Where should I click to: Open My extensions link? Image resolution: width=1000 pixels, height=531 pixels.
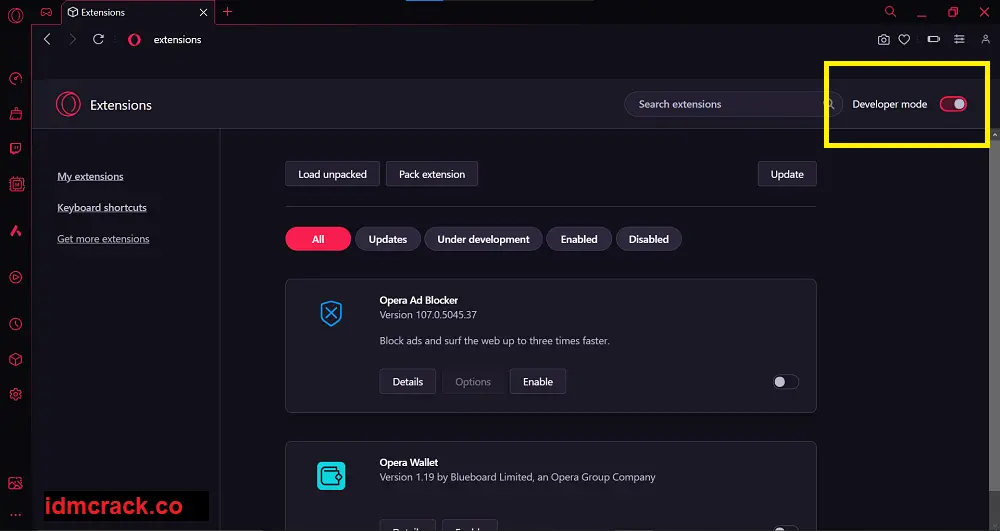click(91, 177)
